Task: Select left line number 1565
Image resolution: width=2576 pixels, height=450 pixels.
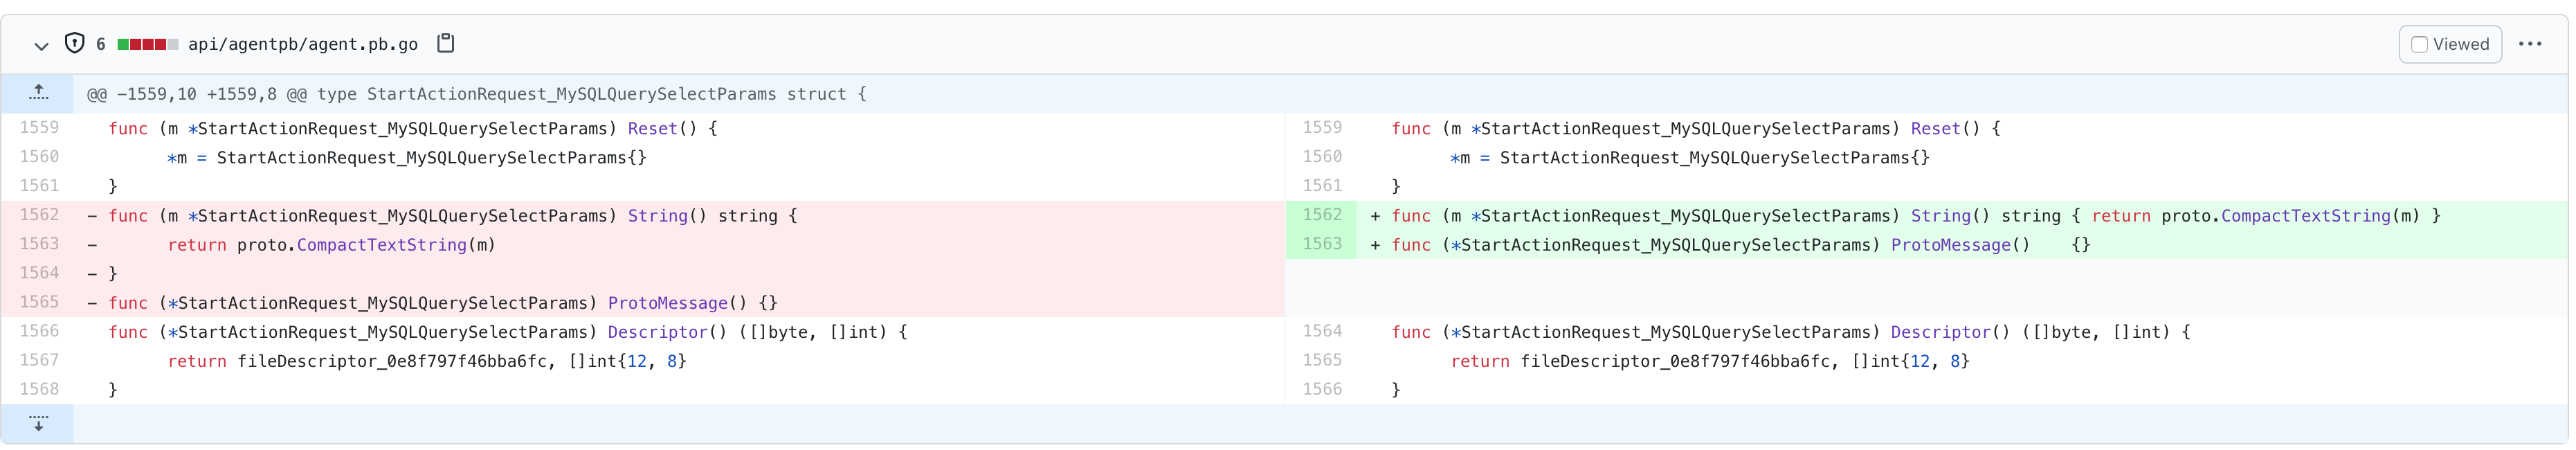Action: (40, 302)
